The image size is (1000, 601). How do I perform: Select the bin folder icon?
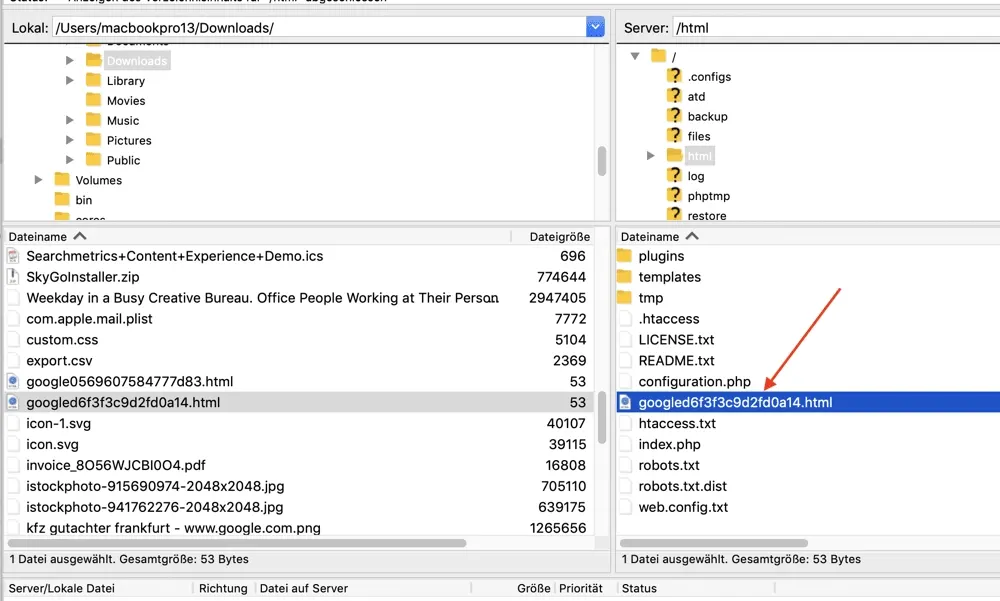(62, 198)
